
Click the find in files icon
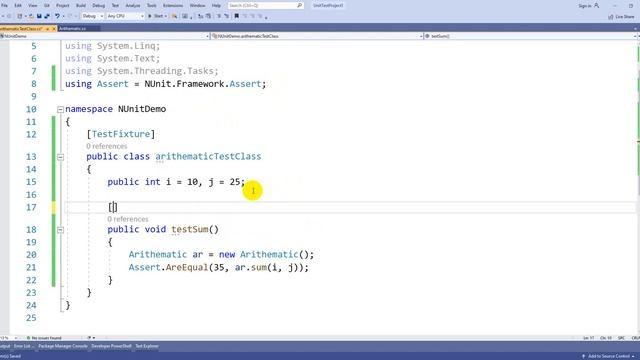pyautogui.click(x=174, y=16)
